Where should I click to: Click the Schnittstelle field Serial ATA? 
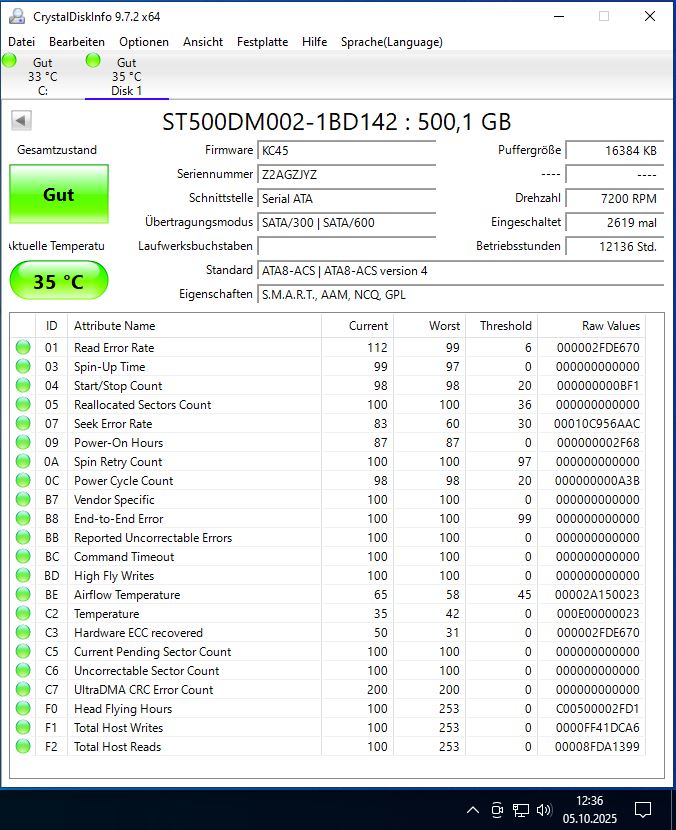tap(346, 199)
